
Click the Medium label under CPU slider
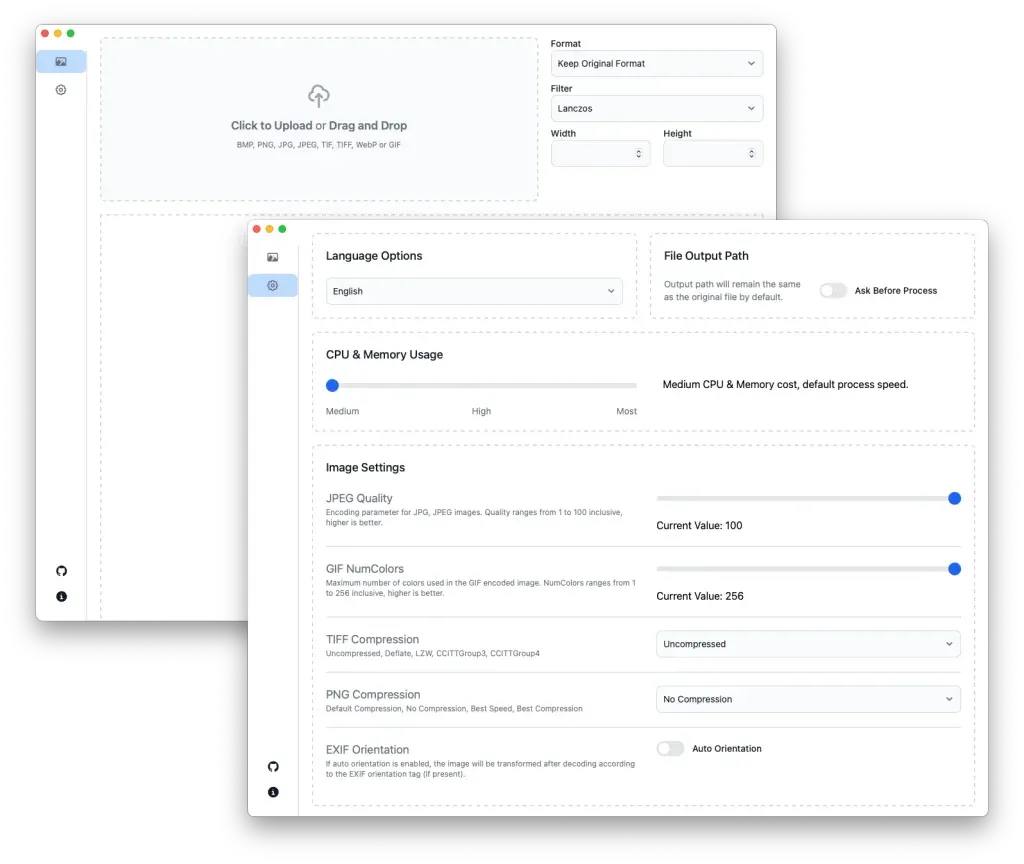342,411
